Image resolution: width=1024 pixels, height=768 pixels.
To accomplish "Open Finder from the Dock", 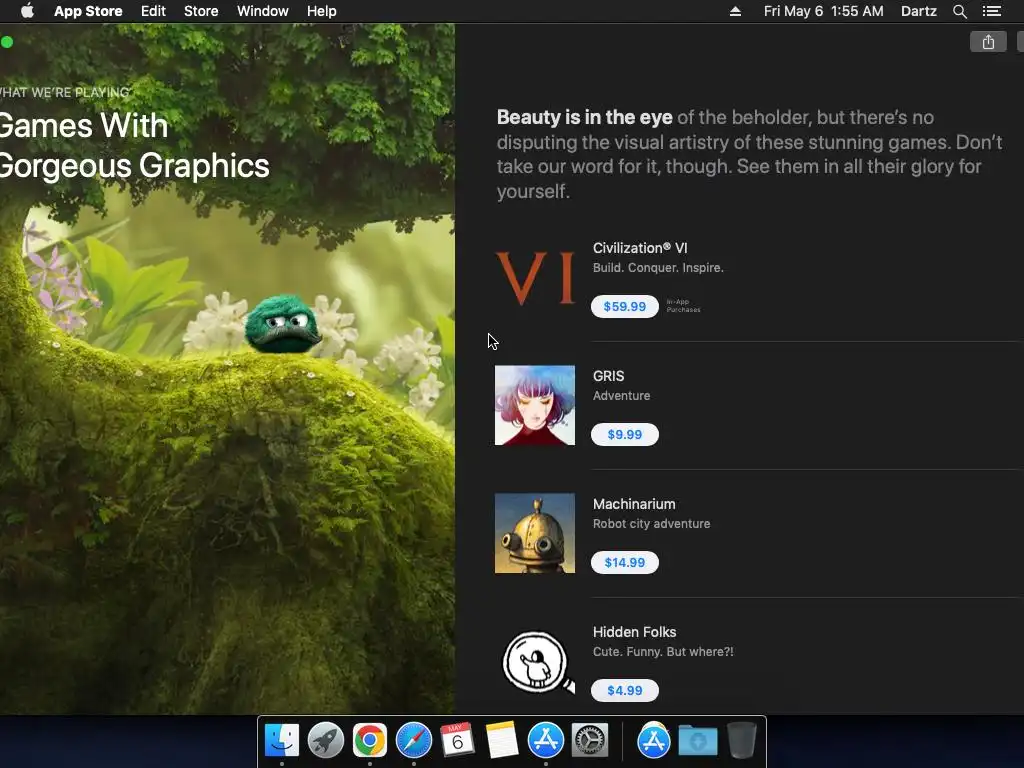I will click(282, 741).
